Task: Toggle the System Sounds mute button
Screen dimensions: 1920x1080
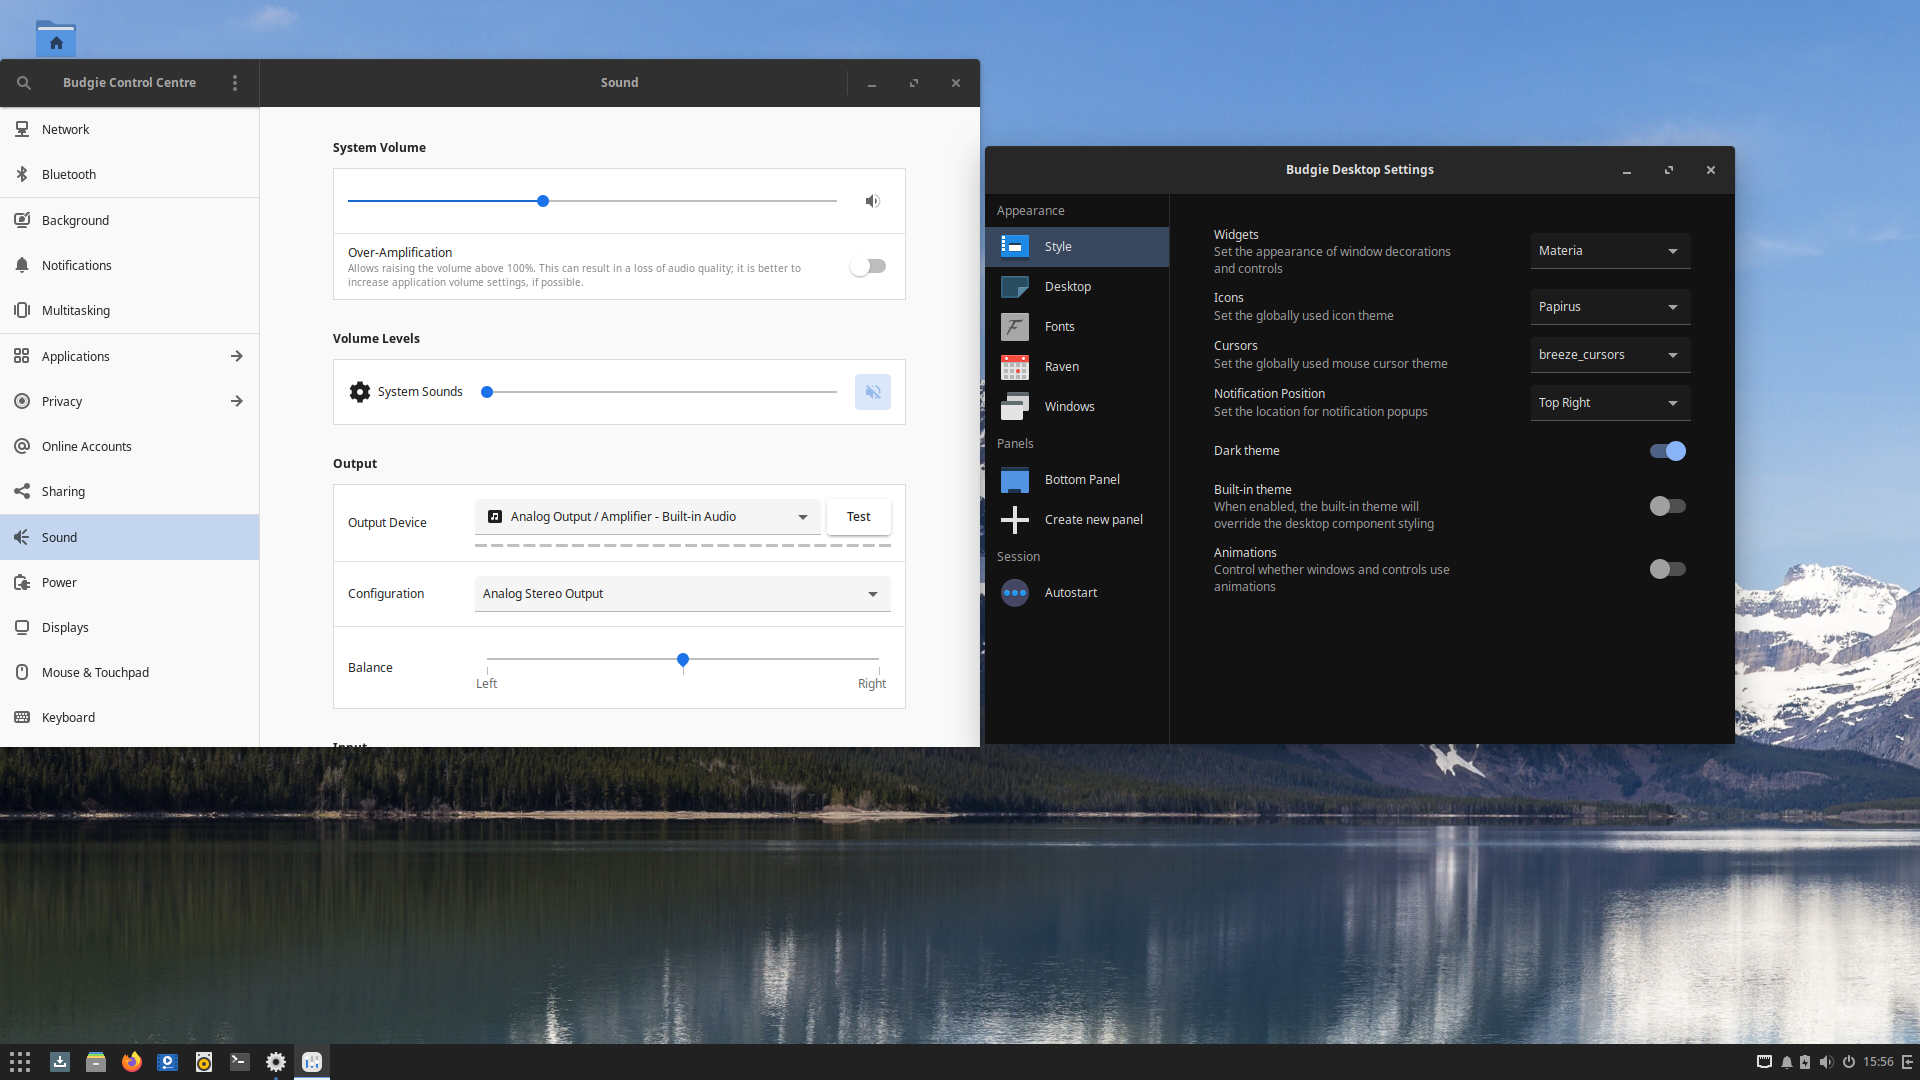Action: pyautogui.click(x=873, y=392)
